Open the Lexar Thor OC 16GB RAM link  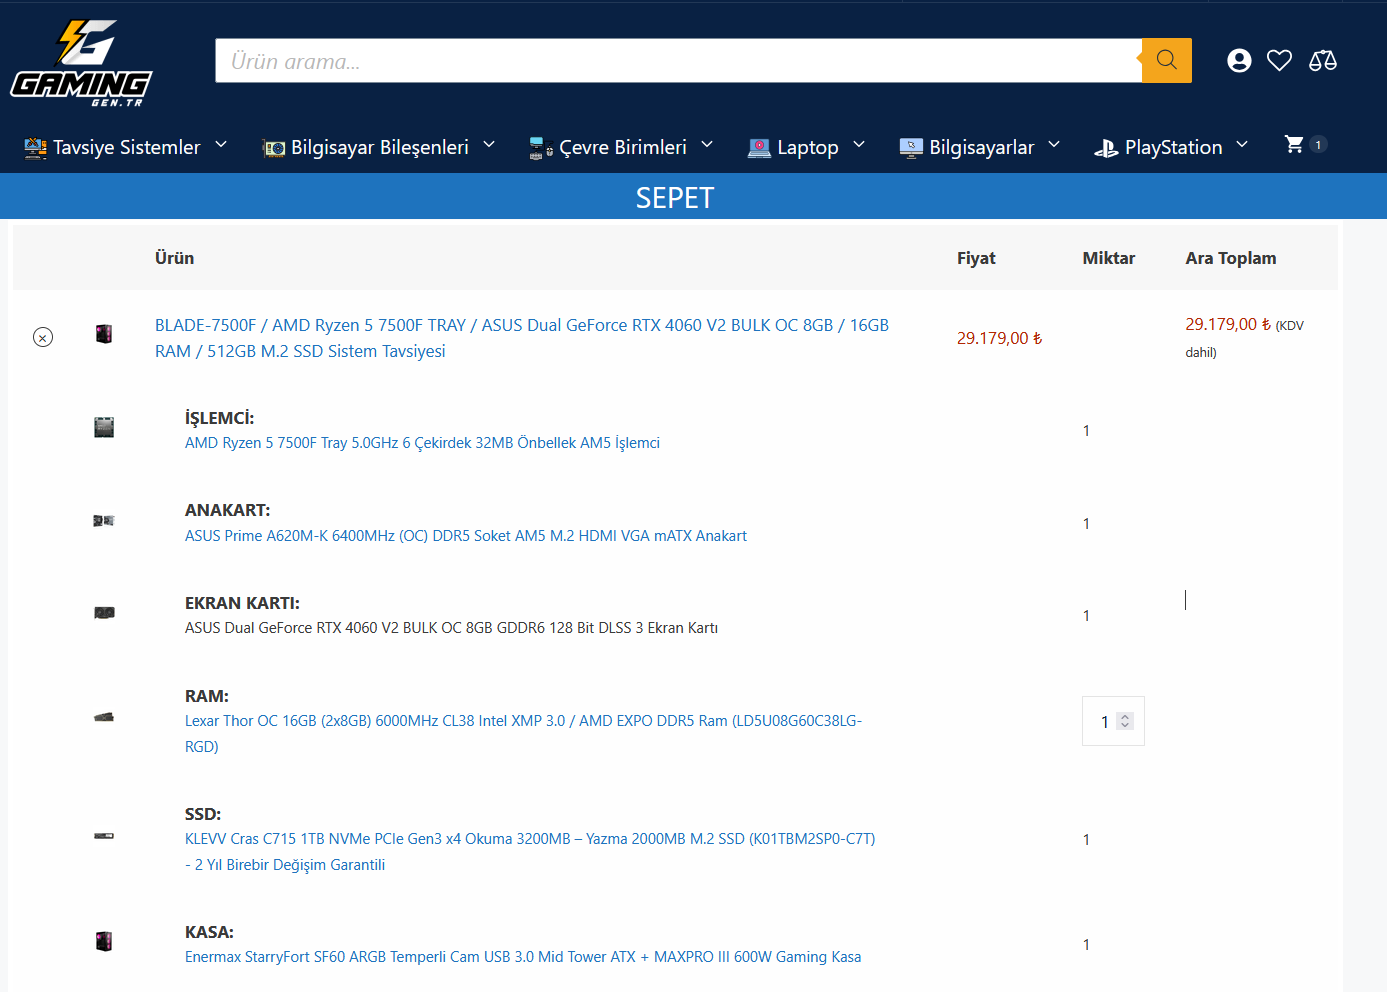(523, 734)
